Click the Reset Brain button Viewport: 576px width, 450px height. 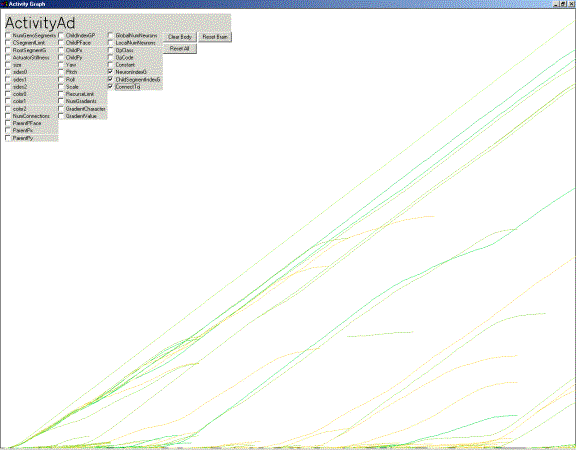coord(215,37)
